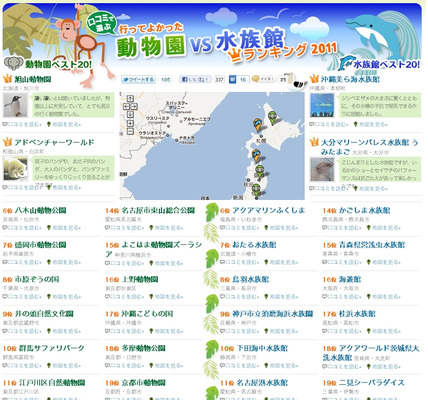Select the green zoo marker on Hokkaido
Viewport: 428px width, 400px height.
[272, 118]
